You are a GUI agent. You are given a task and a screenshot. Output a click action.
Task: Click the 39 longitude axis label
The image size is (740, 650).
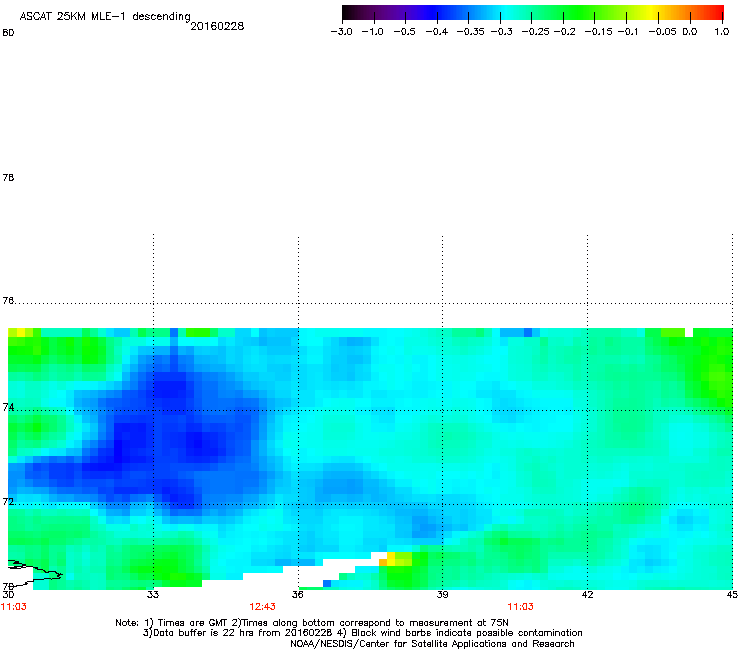tap(442, 594)
